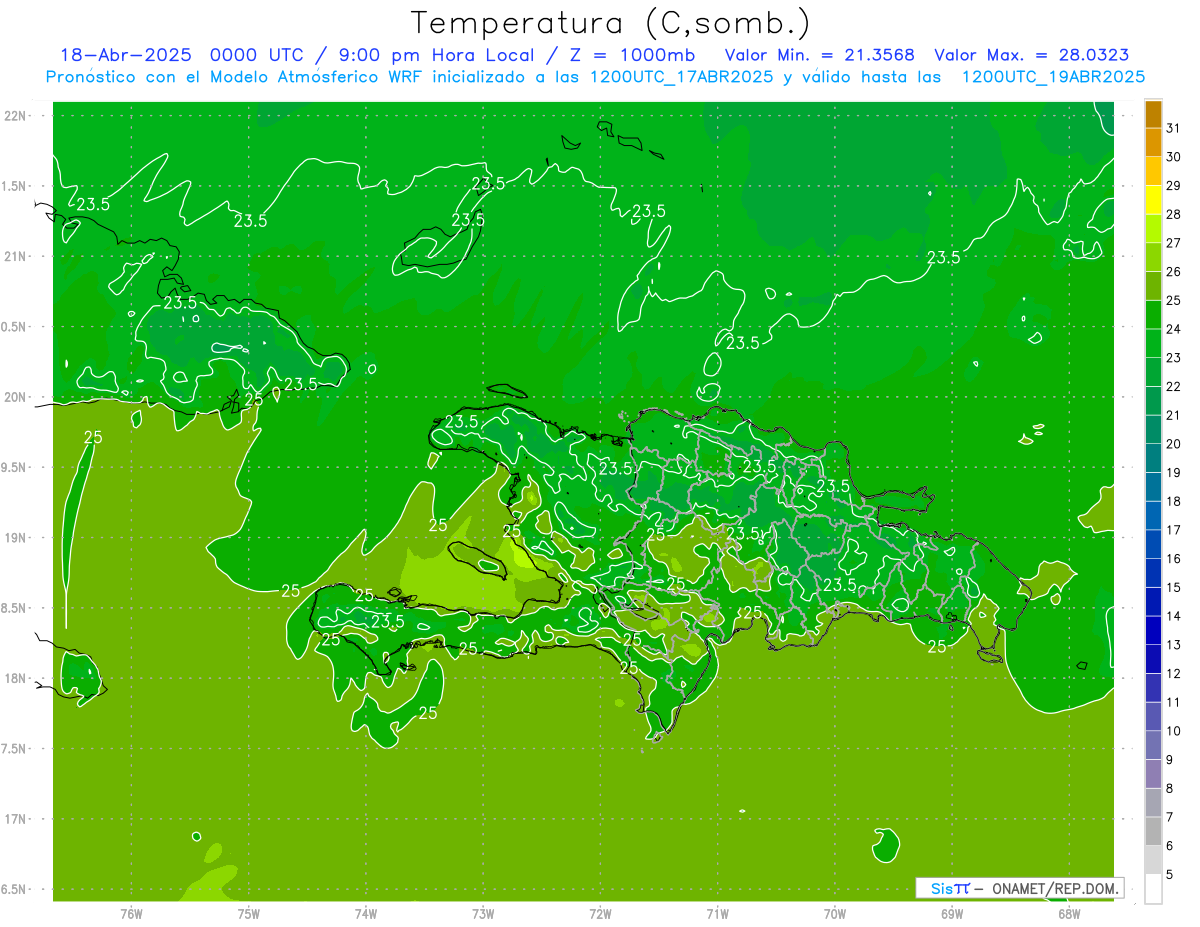Click the 75W longitude label
Screen dimensions: 1200x927
(248, 913)
